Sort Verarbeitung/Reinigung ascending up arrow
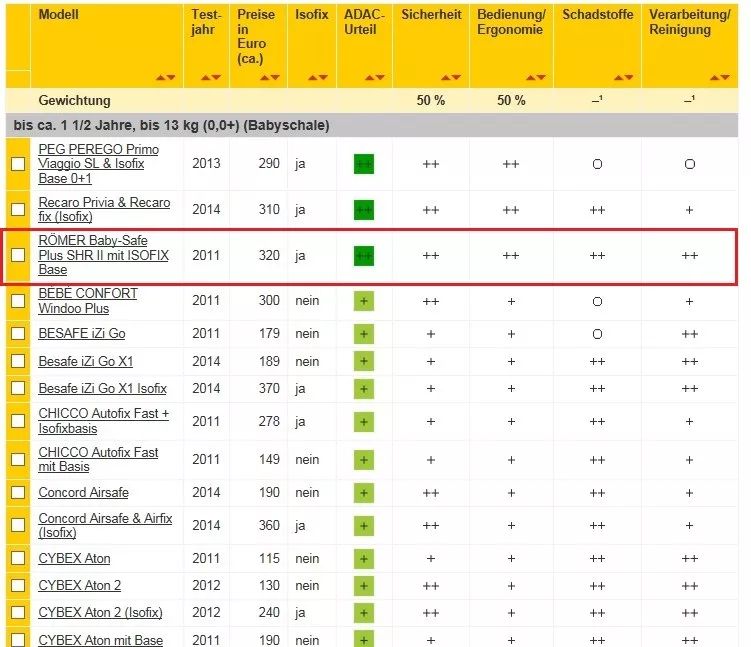 point(715,77)
